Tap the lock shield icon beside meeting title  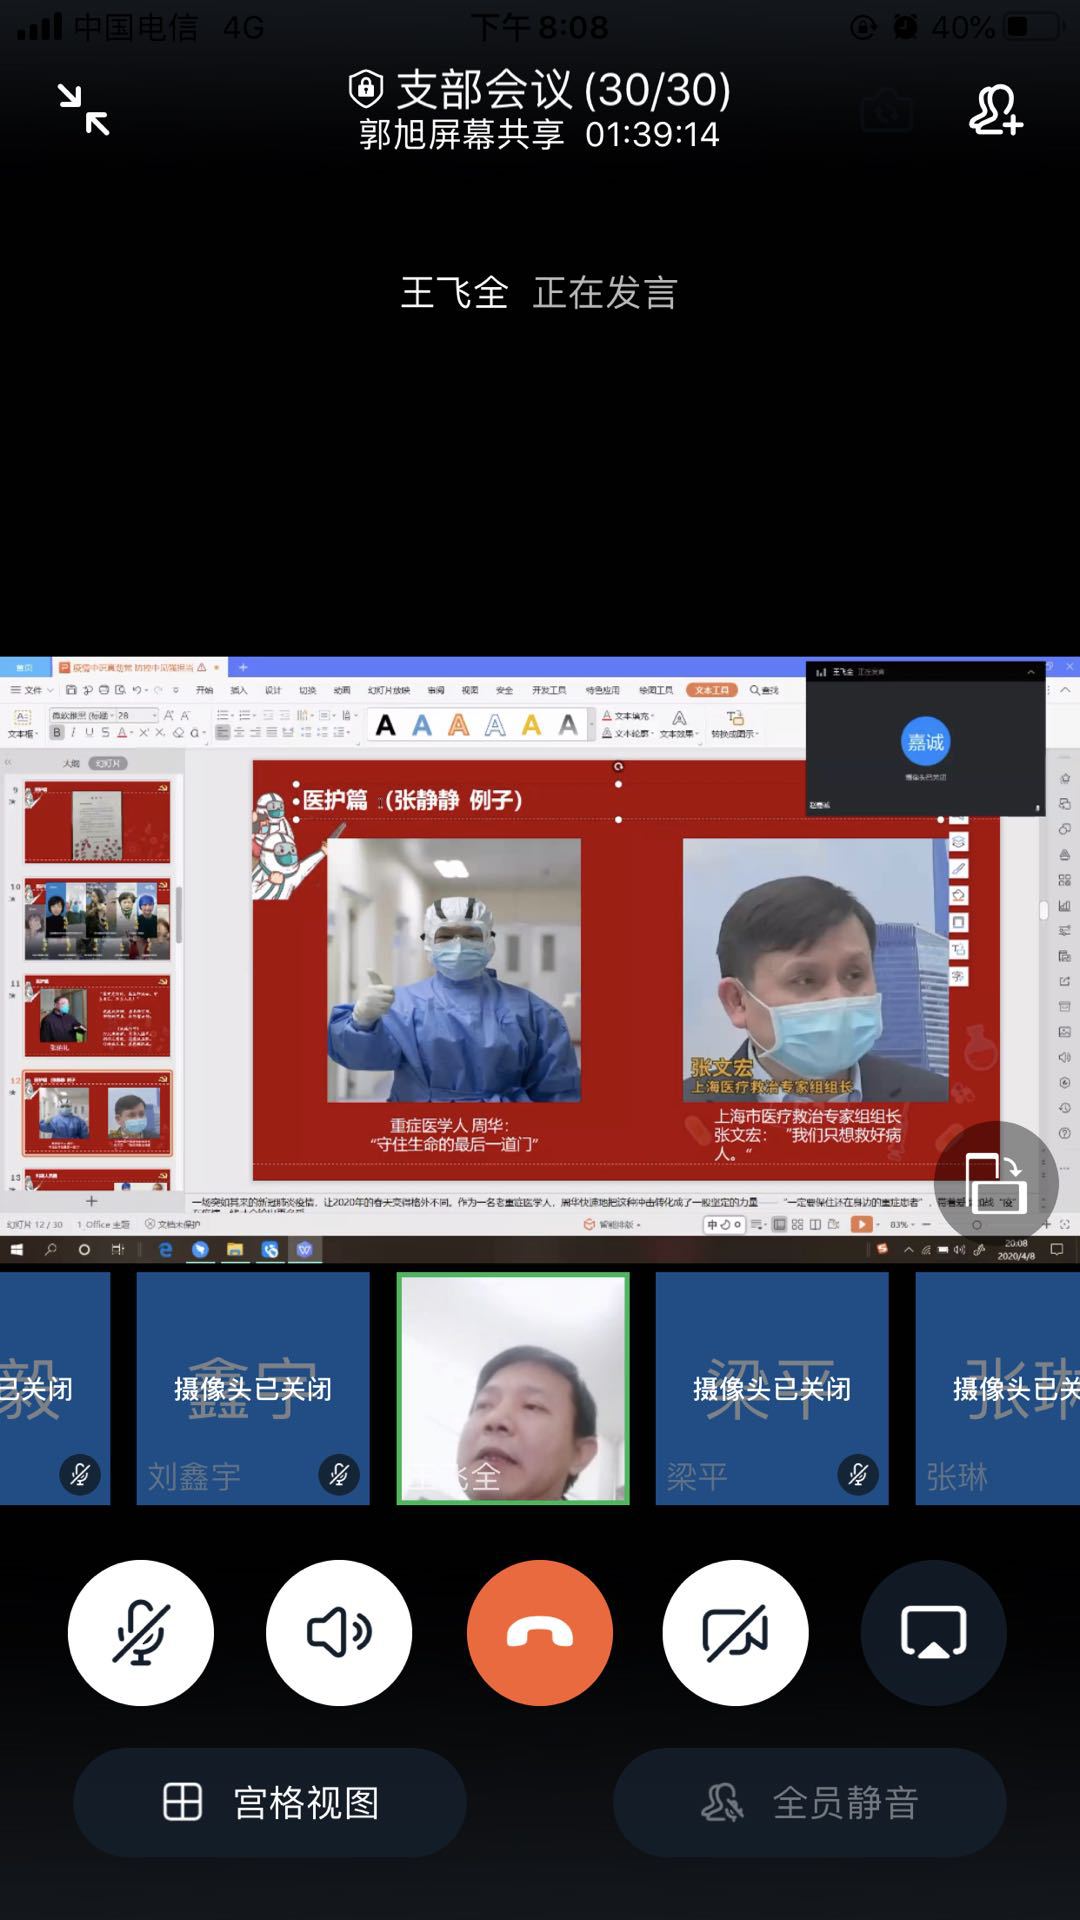[x=366, y=89]
